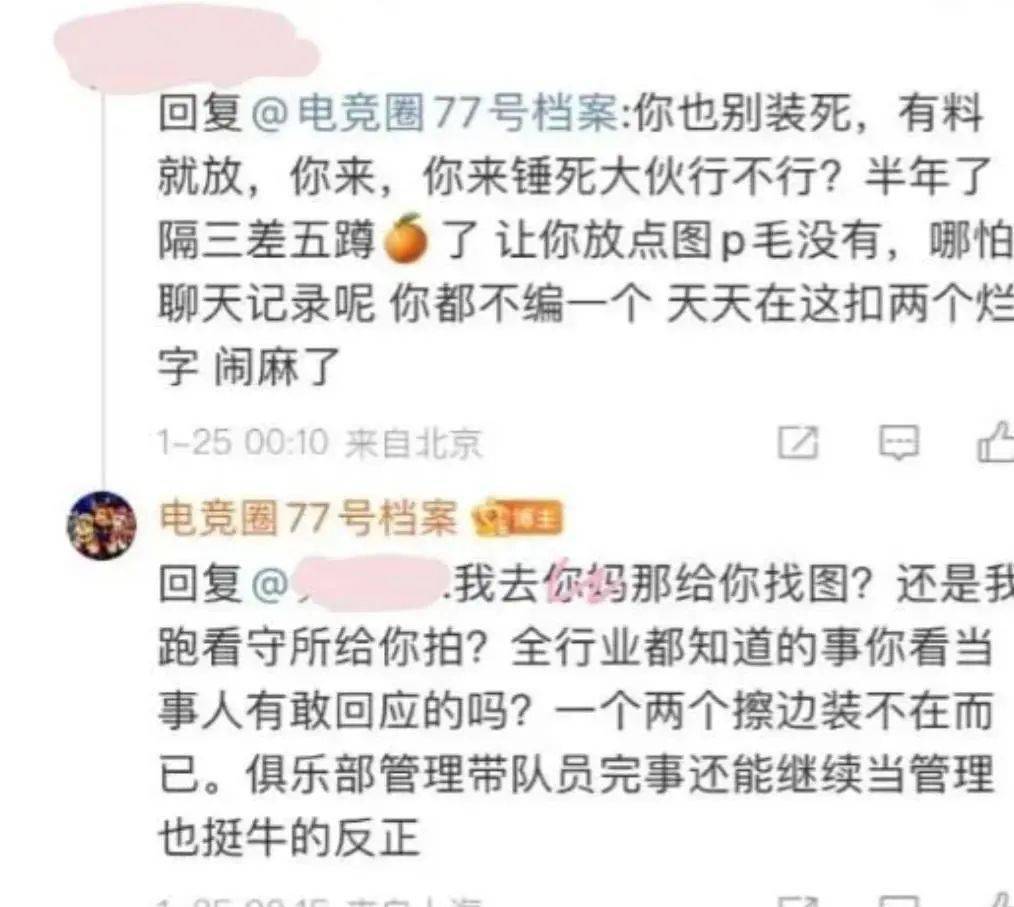Like the first reply with thumbs-up icon
The width and height of the screenshot is (1014, 907).
point(996,442)
